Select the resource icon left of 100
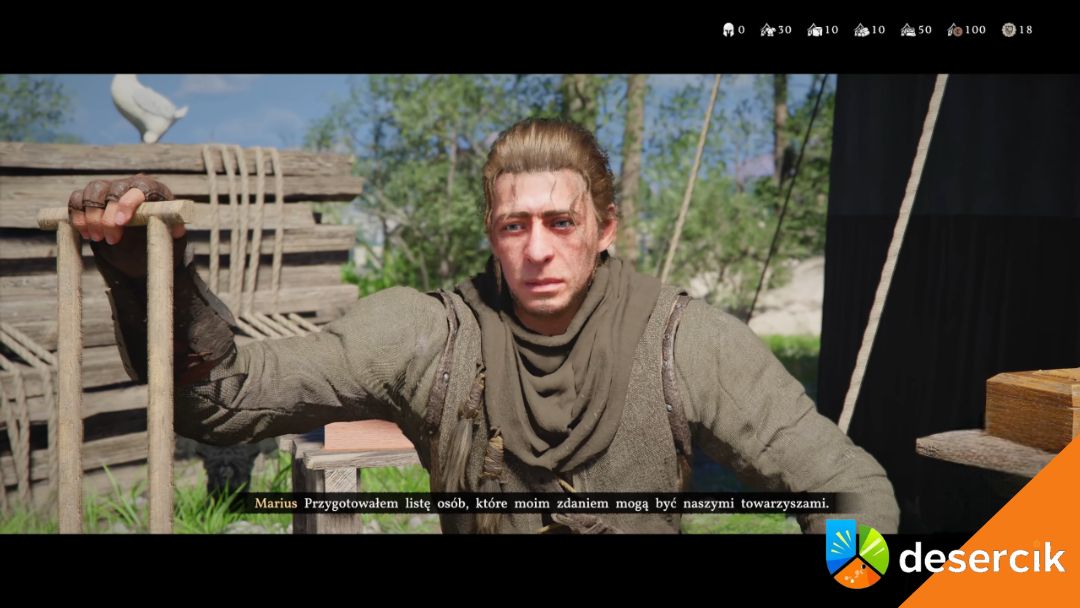Image resolution: width=1080 pixels, height=608 pixels. click(954, 30)
